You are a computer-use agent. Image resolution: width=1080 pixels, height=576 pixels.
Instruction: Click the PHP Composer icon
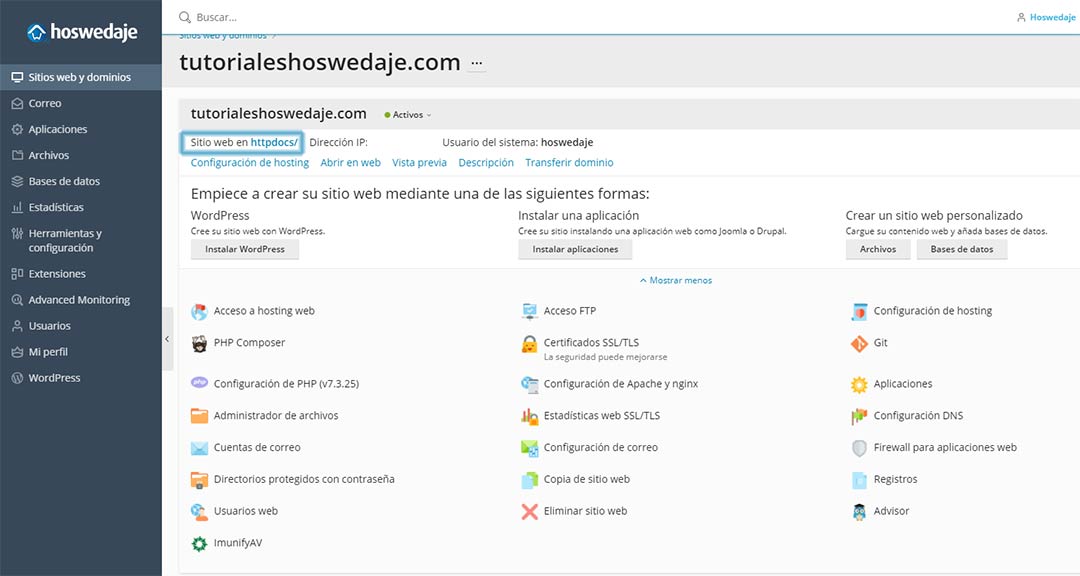coord(199,343)
